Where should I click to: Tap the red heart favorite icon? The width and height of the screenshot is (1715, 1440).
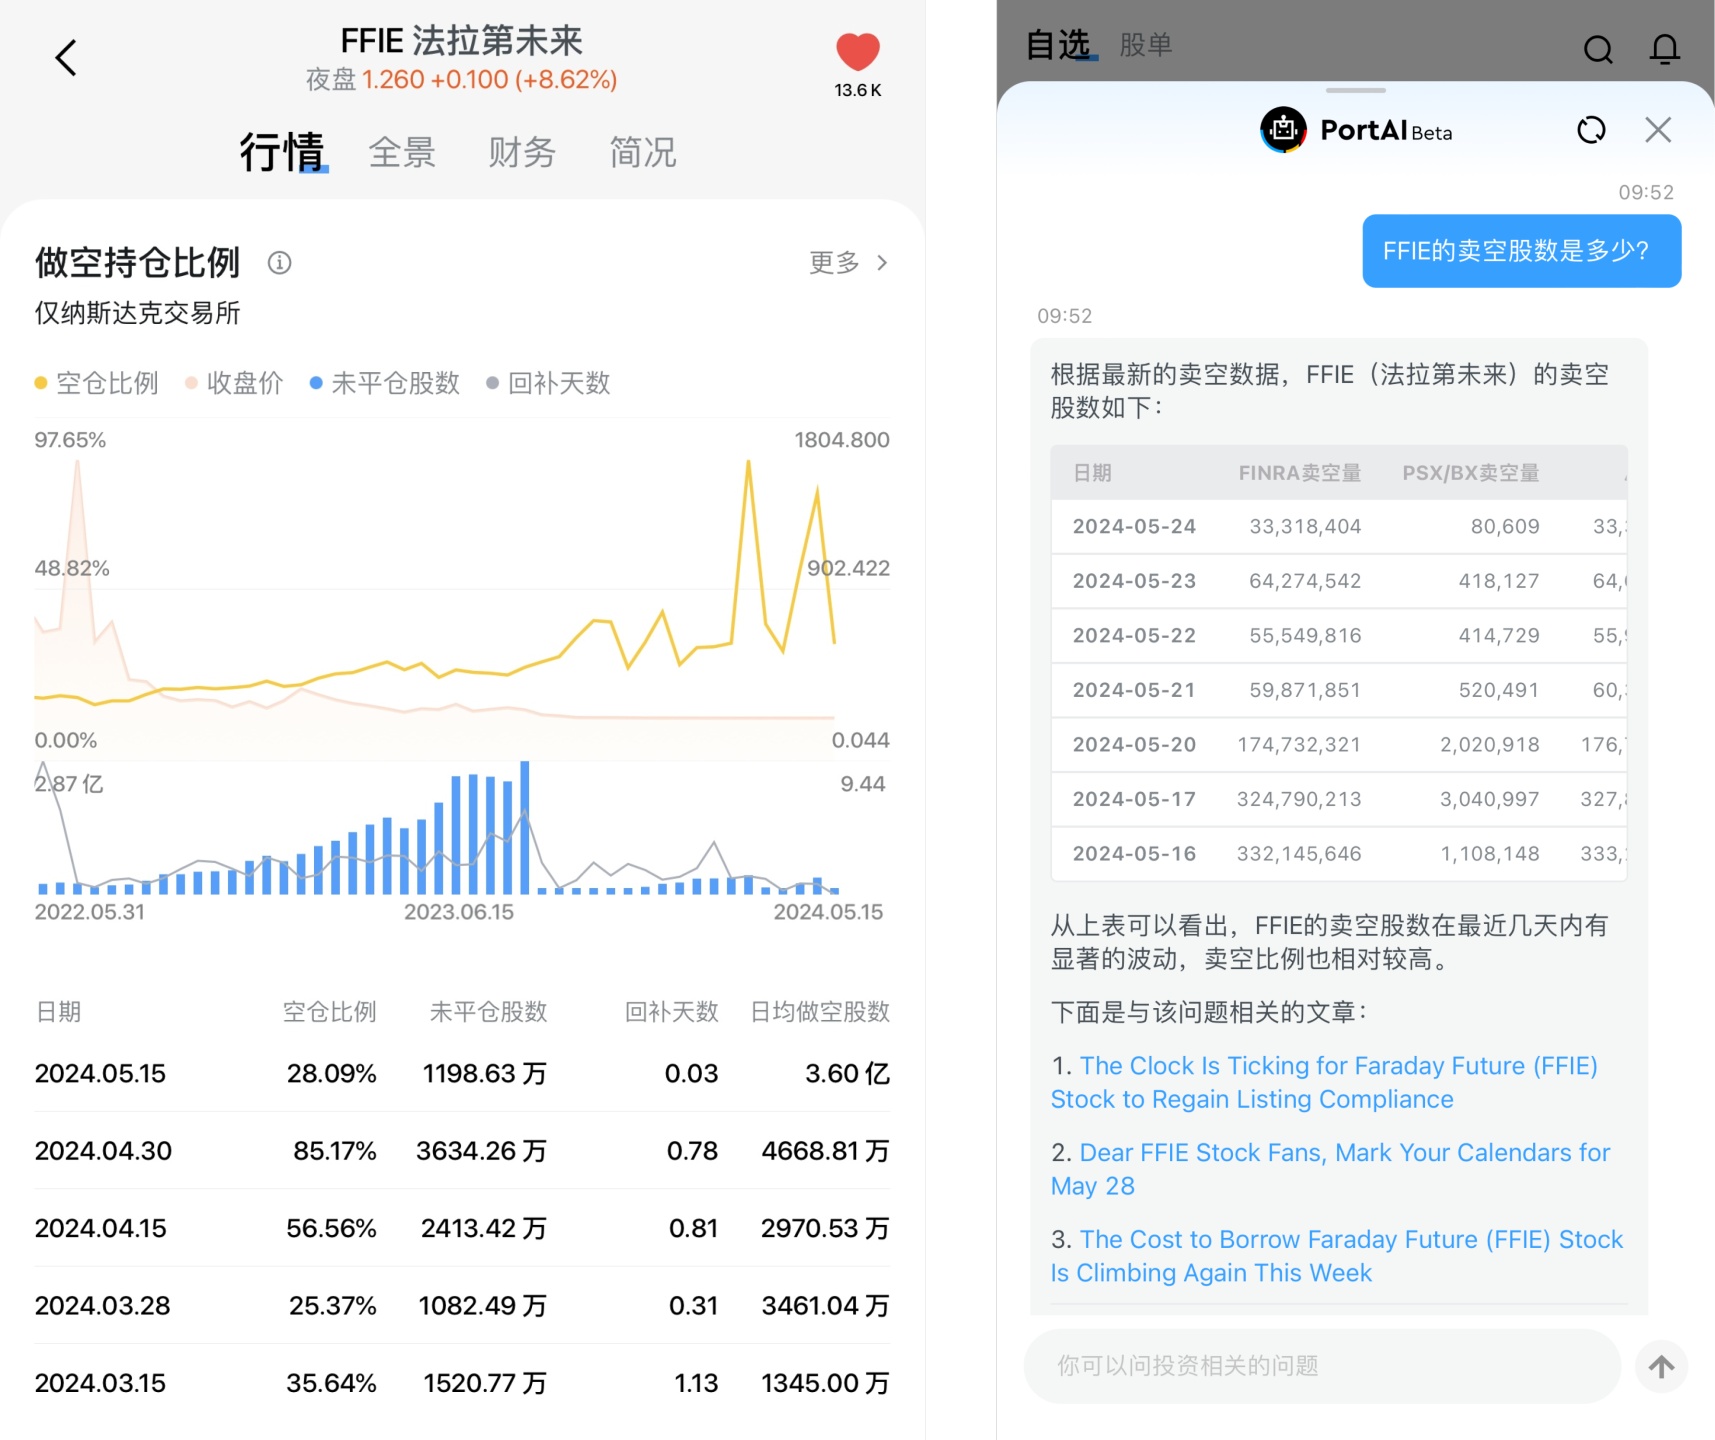tap(857, 52)
